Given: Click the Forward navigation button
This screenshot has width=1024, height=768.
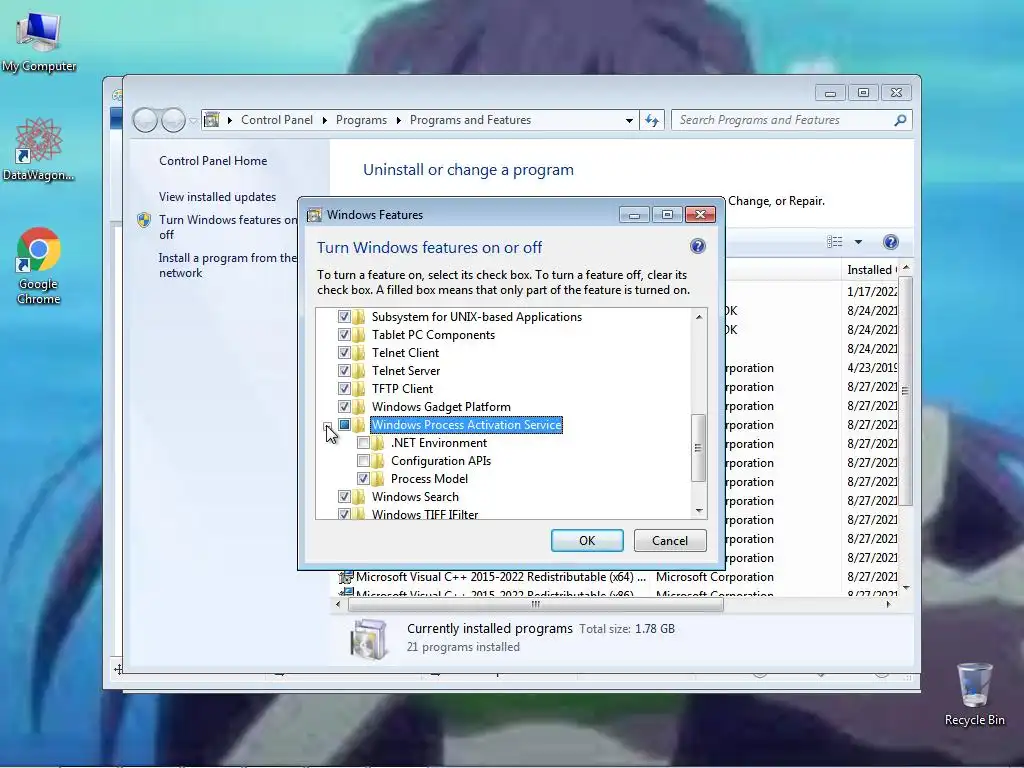Looking at the screenshot, I should point(173,120).
